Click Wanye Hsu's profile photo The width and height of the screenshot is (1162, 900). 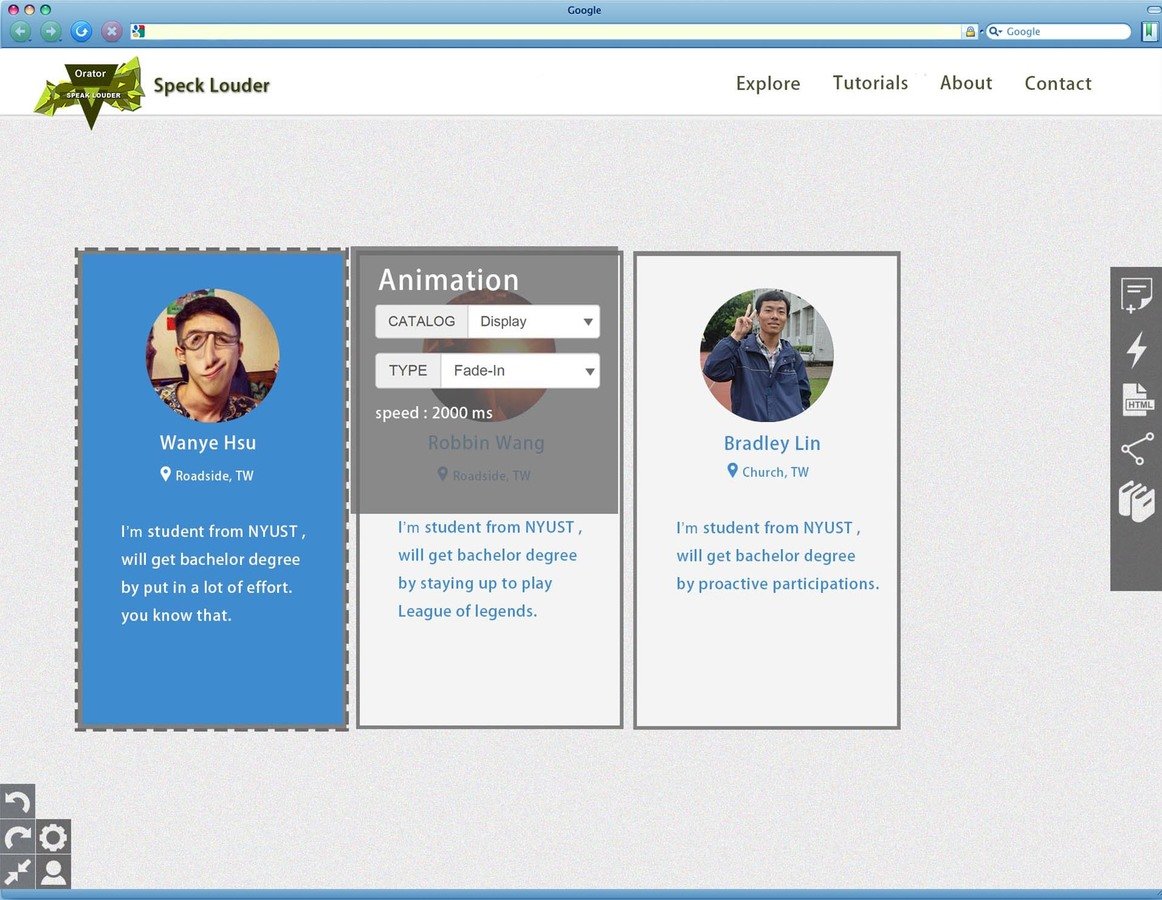(213, 356)
